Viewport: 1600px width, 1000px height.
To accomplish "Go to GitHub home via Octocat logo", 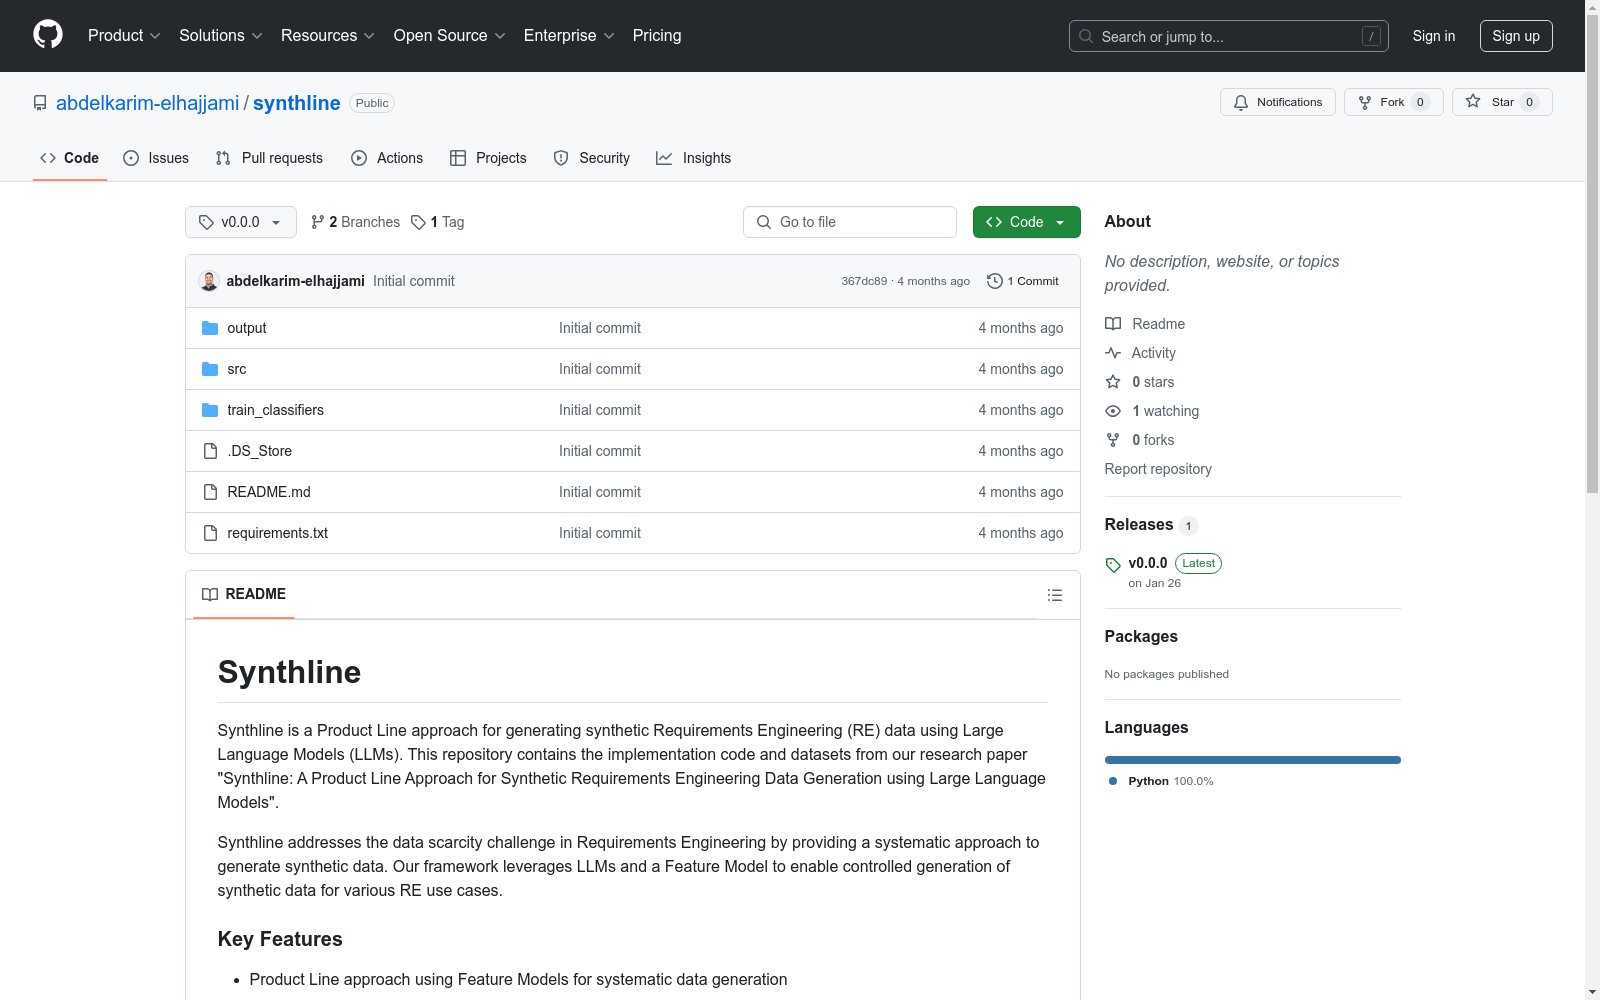I will pos(48,35).
